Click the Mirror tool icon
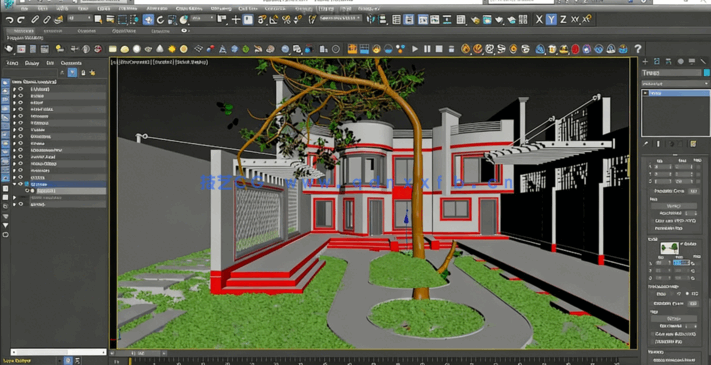711x365 pixels. (371, 19)
